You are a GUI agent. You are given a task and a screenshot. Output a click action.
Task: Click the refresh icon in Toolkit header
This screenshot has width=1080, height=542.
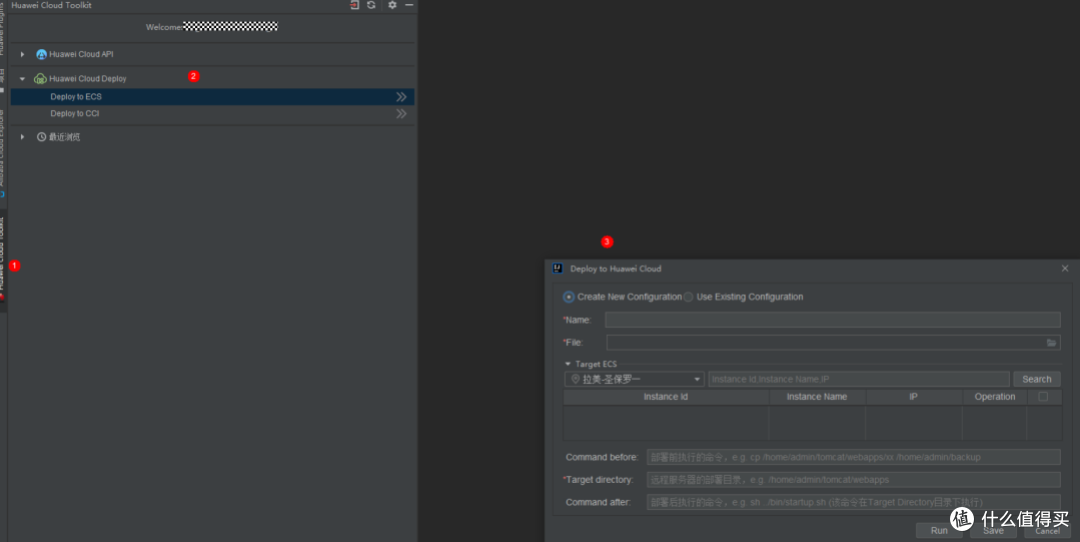[x=371, y=5]
